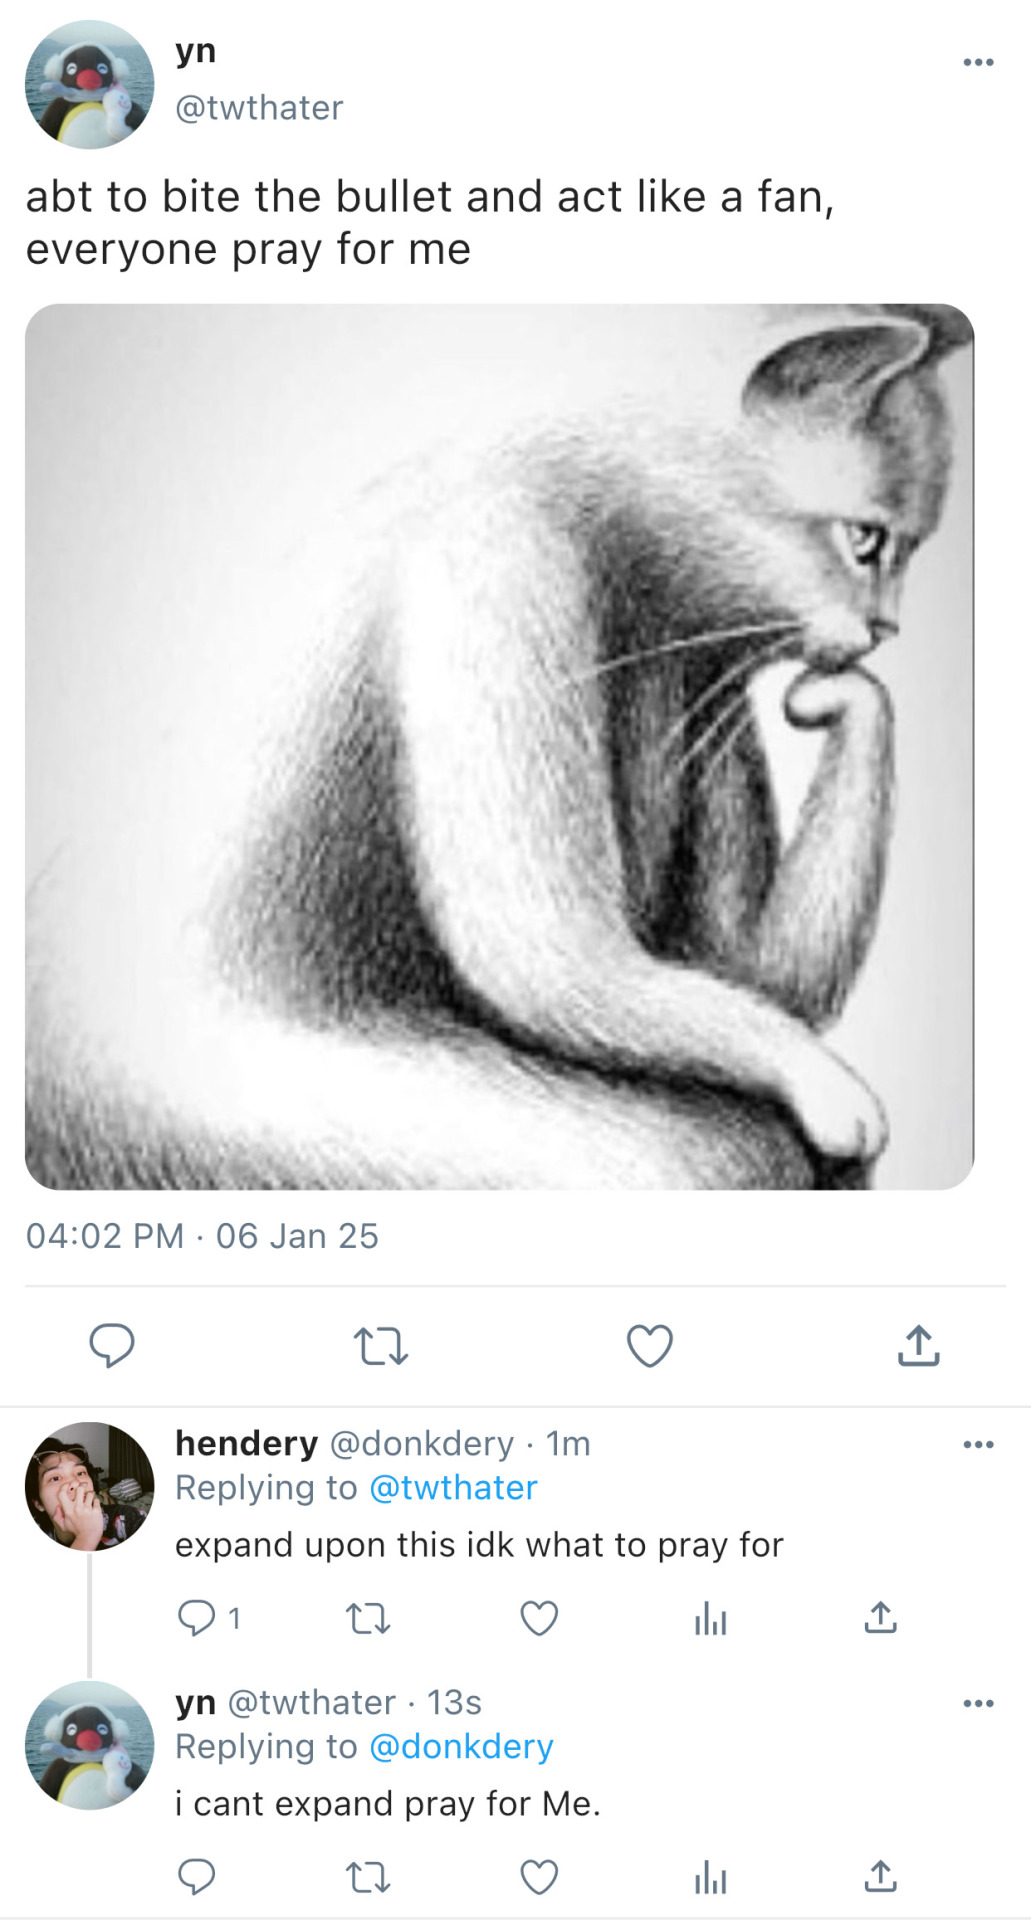Reply to hendery's comment
Viewport: 1031px width, 1920px height.
click(196, 1618)
